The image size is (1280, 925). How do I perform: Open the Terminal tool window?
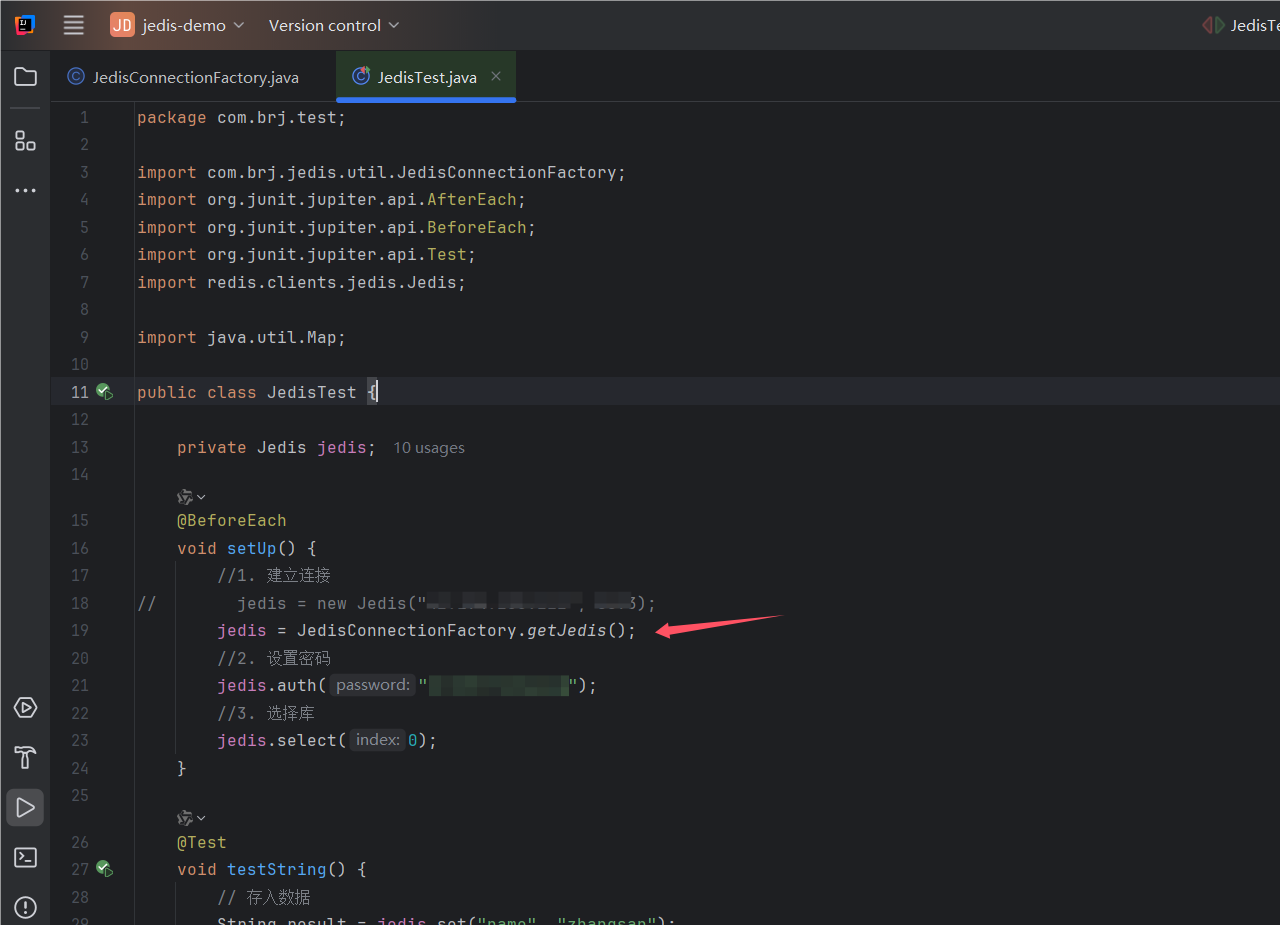pyautogui.click(x=25, y=857)
